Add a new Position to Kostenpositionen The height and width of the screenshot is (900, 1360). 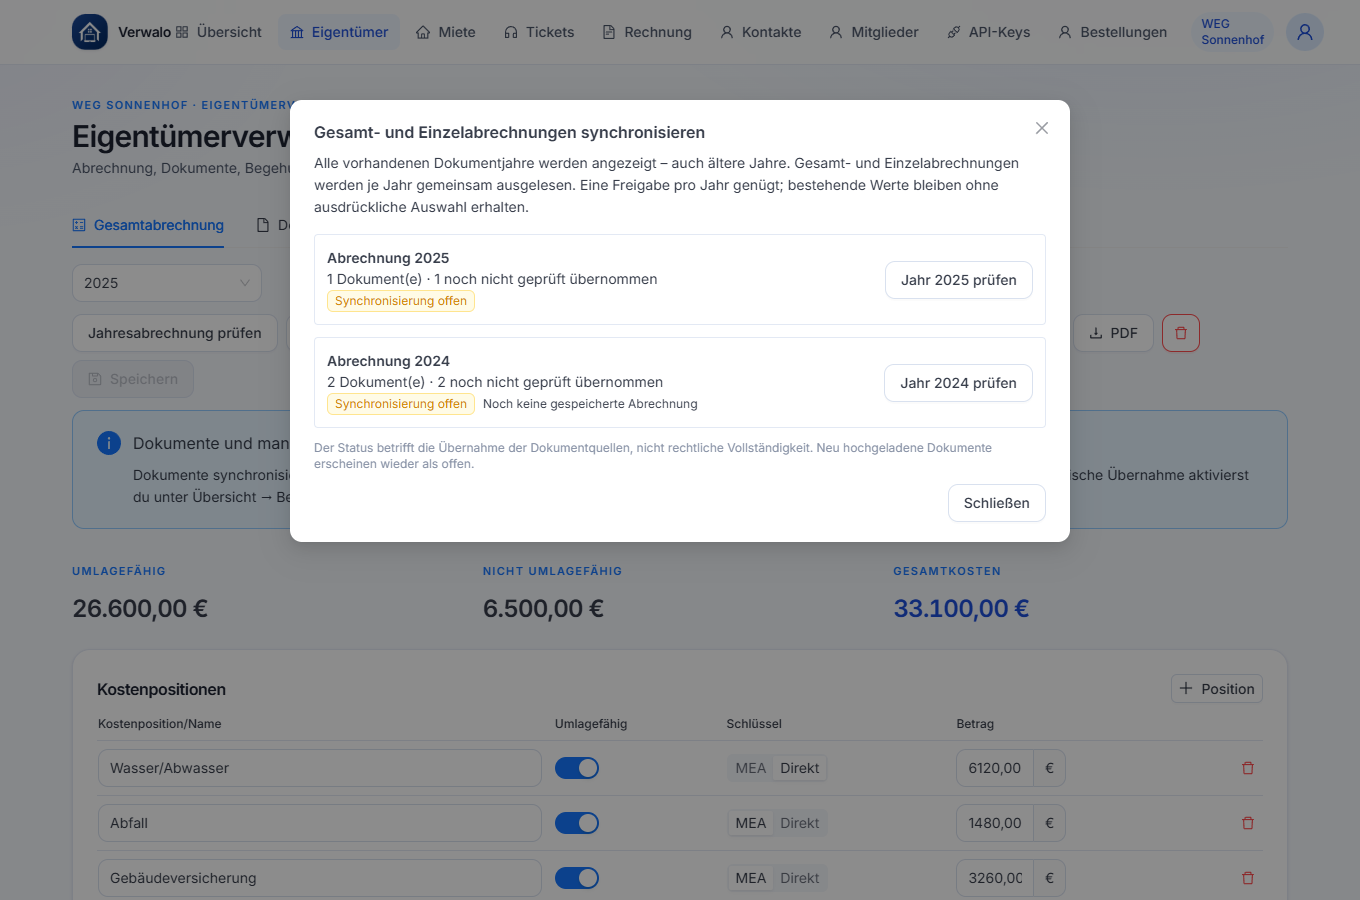pos(1217,689)
